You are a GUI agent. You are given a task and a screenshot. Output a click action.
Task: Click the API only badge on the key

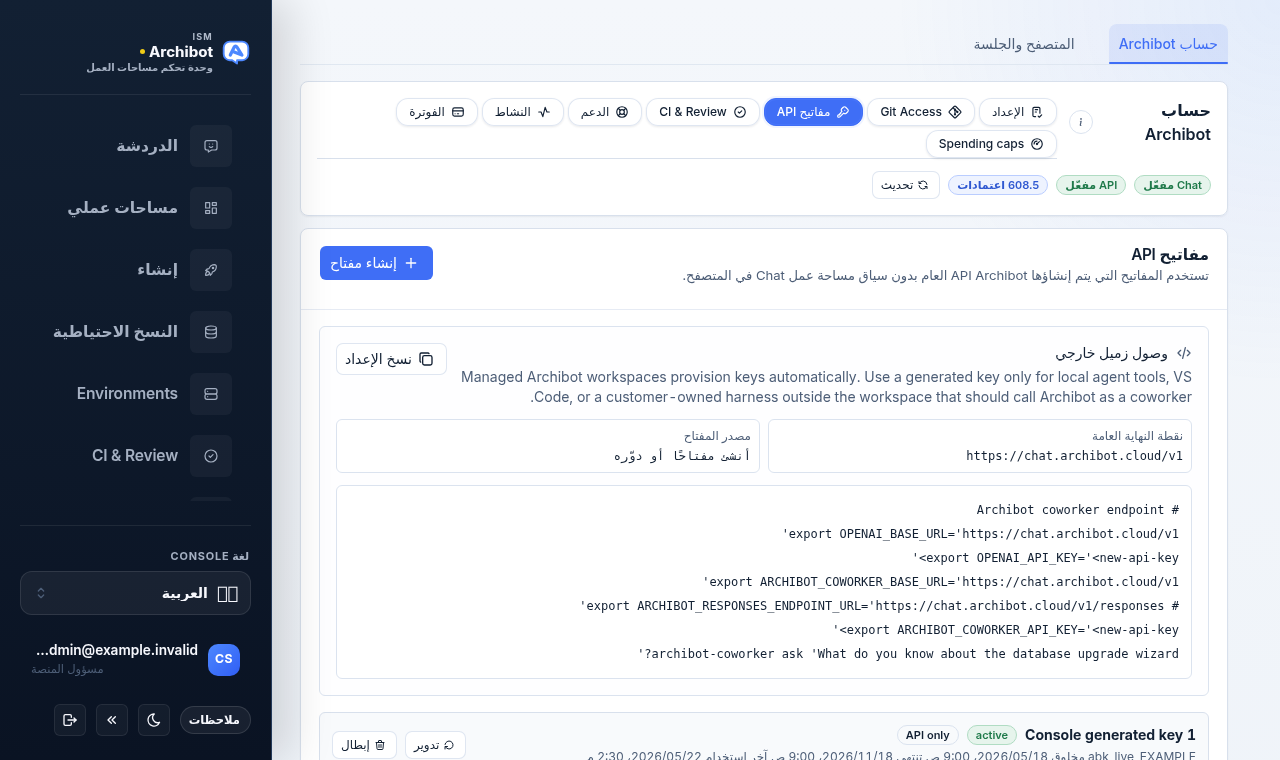point(928,735)
